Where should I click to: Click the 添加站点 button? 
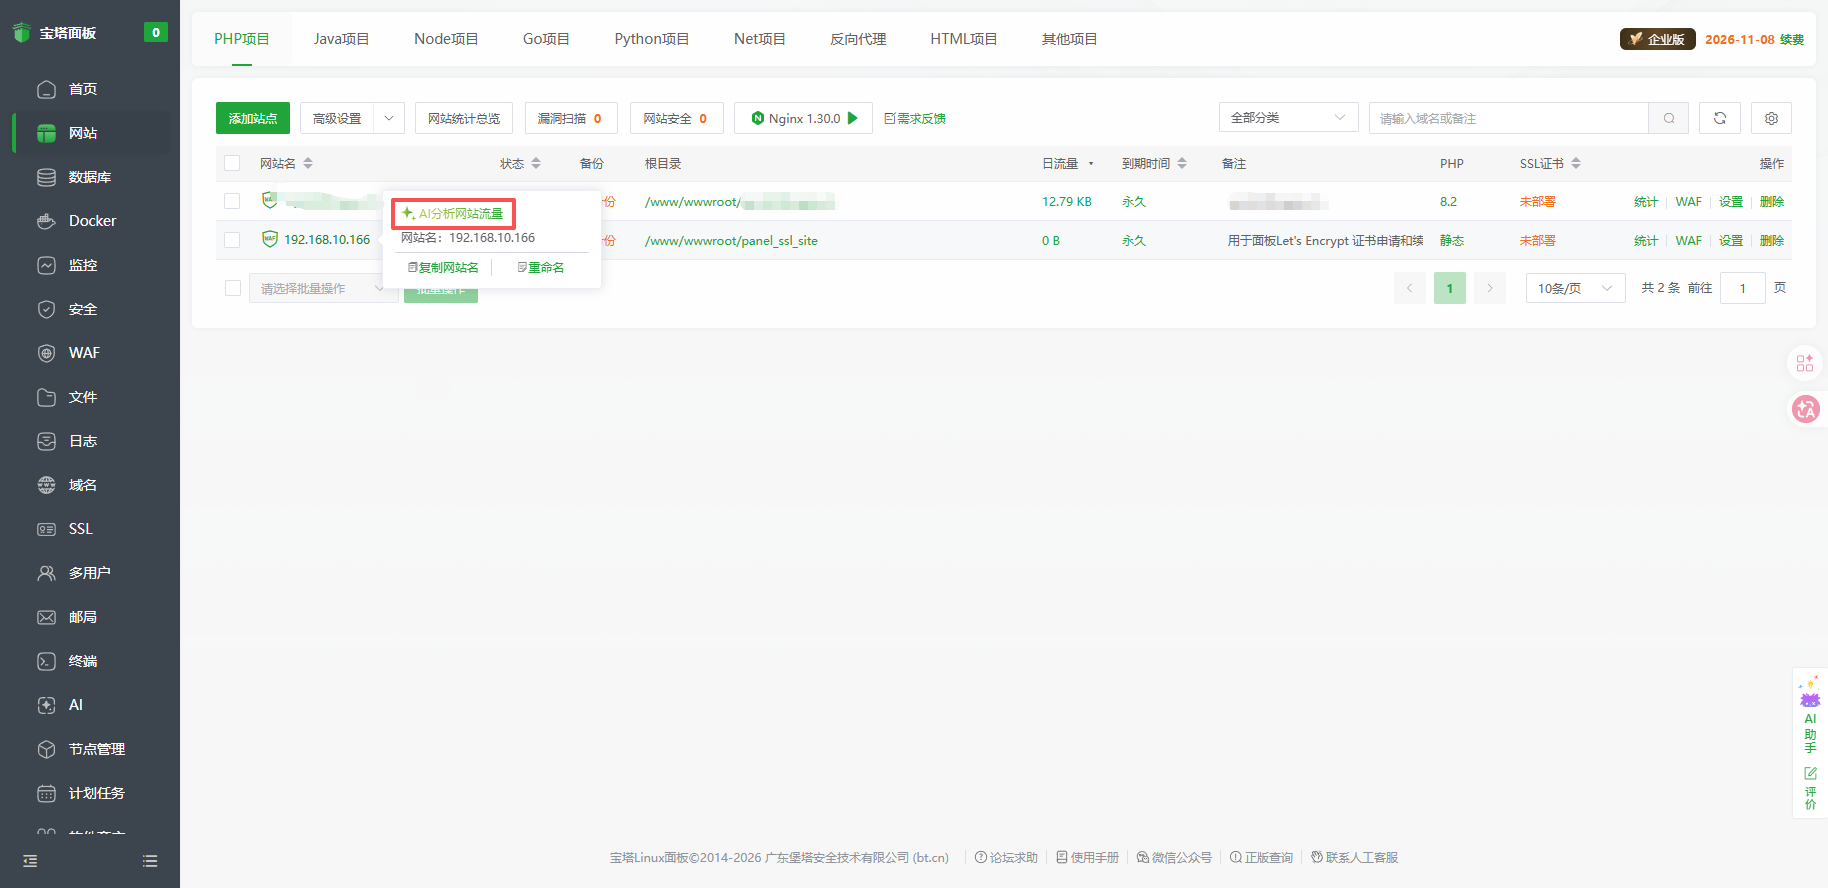coord(253,118)
